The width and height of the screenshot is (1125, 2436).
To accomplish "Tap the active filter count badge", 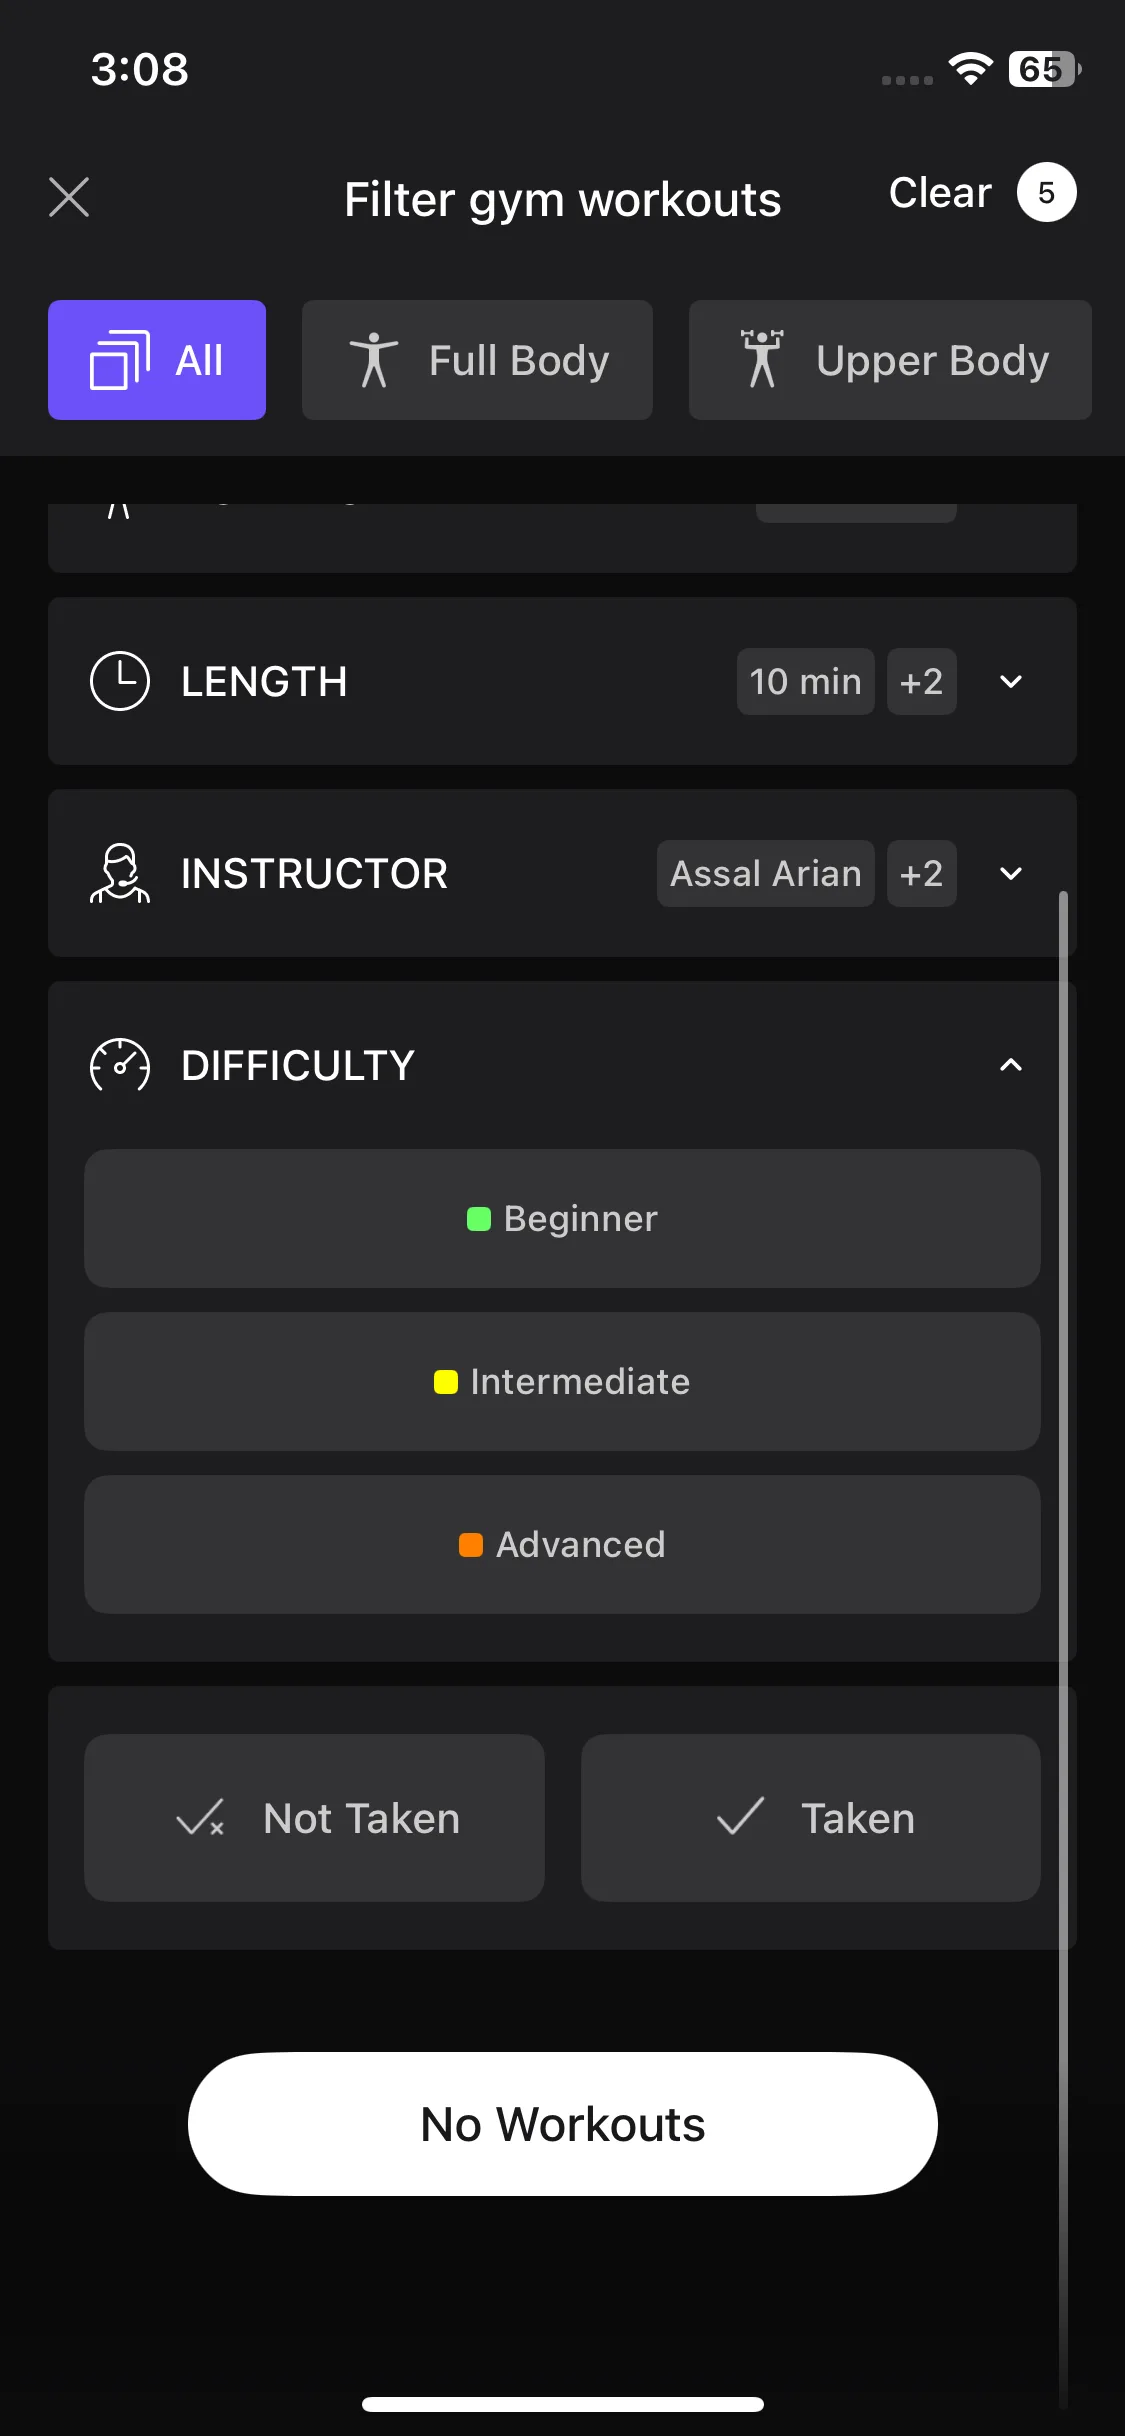I will click(1046, 192).
